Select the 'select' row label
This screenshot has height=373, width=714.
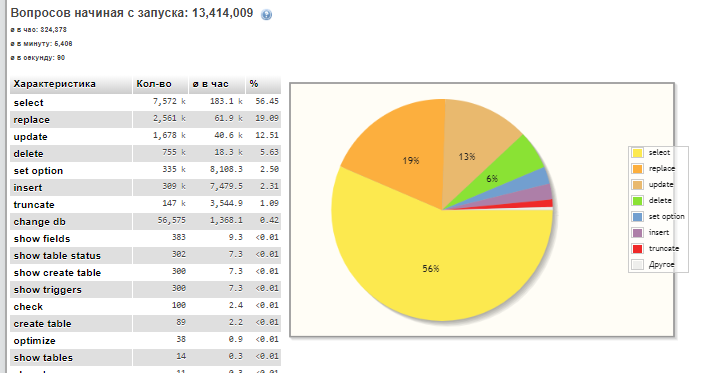(29, 103)
